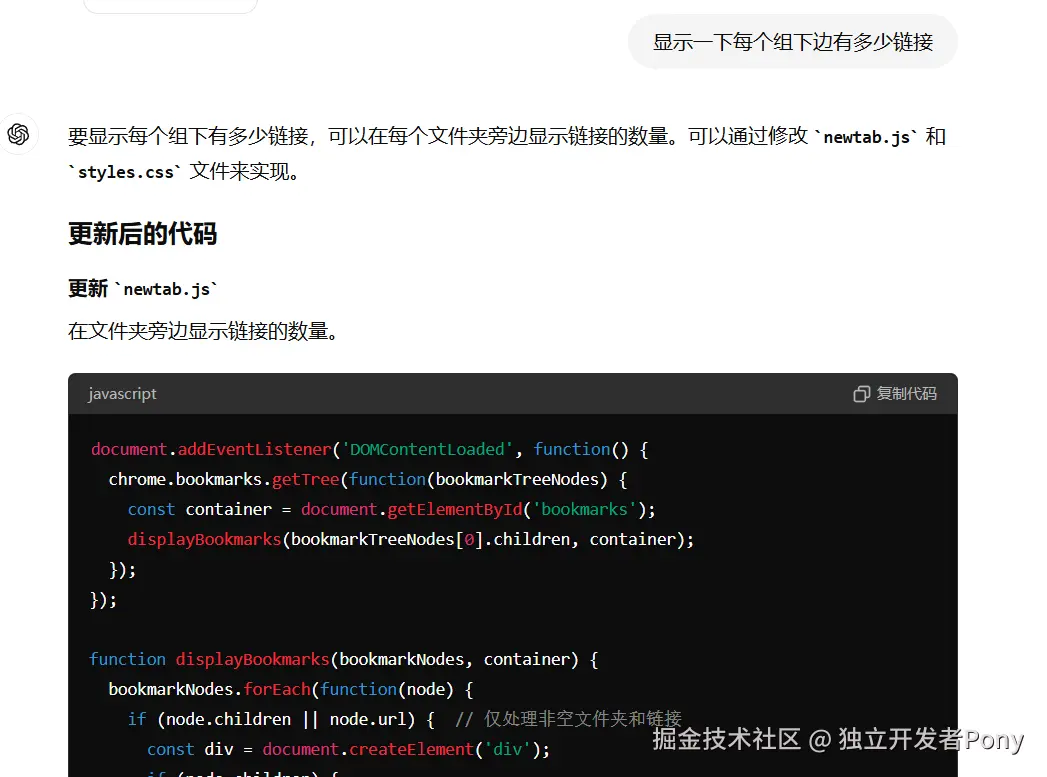Click the displayBookmarks function name in the code
Screen dimensions: 1047x777
tap(251, 659)
